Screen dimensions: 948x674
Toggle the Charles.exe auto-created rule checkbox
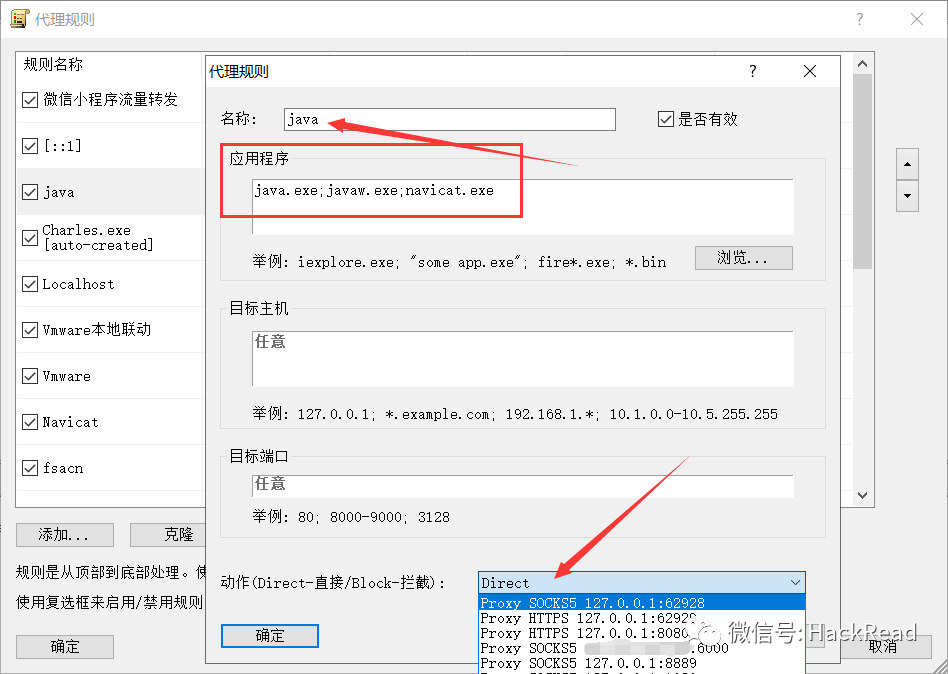click(x=30, y=238)
